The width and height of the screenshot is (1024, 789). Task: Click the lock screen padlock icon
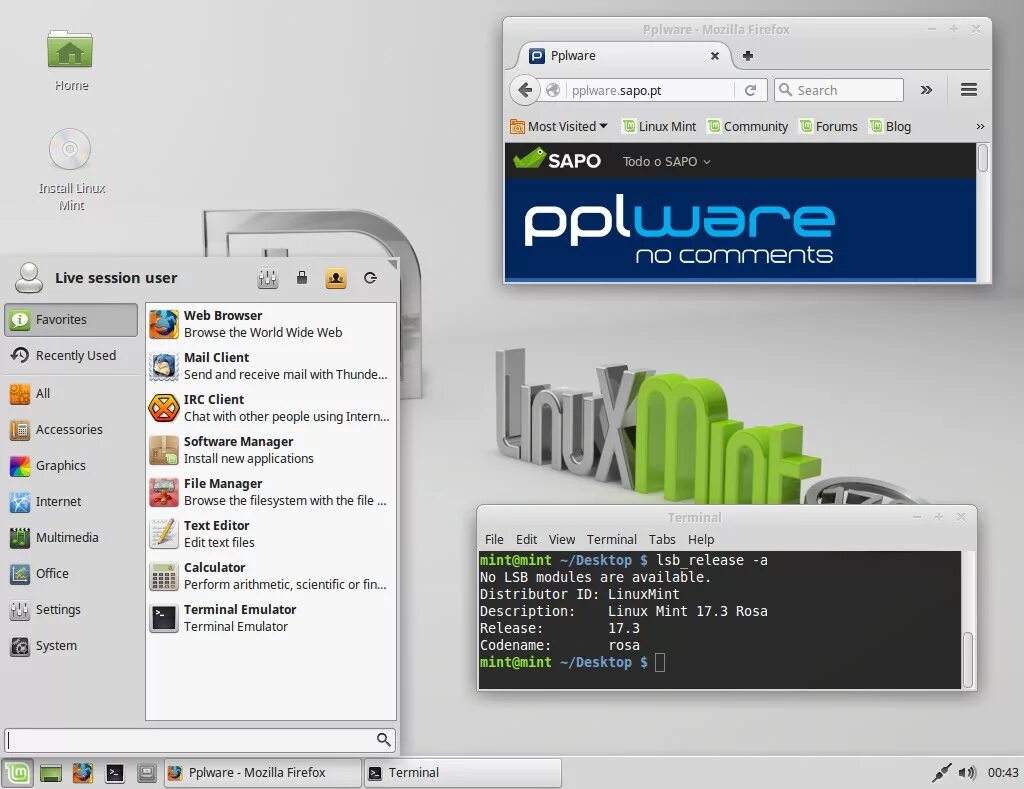tap(302, 278)
